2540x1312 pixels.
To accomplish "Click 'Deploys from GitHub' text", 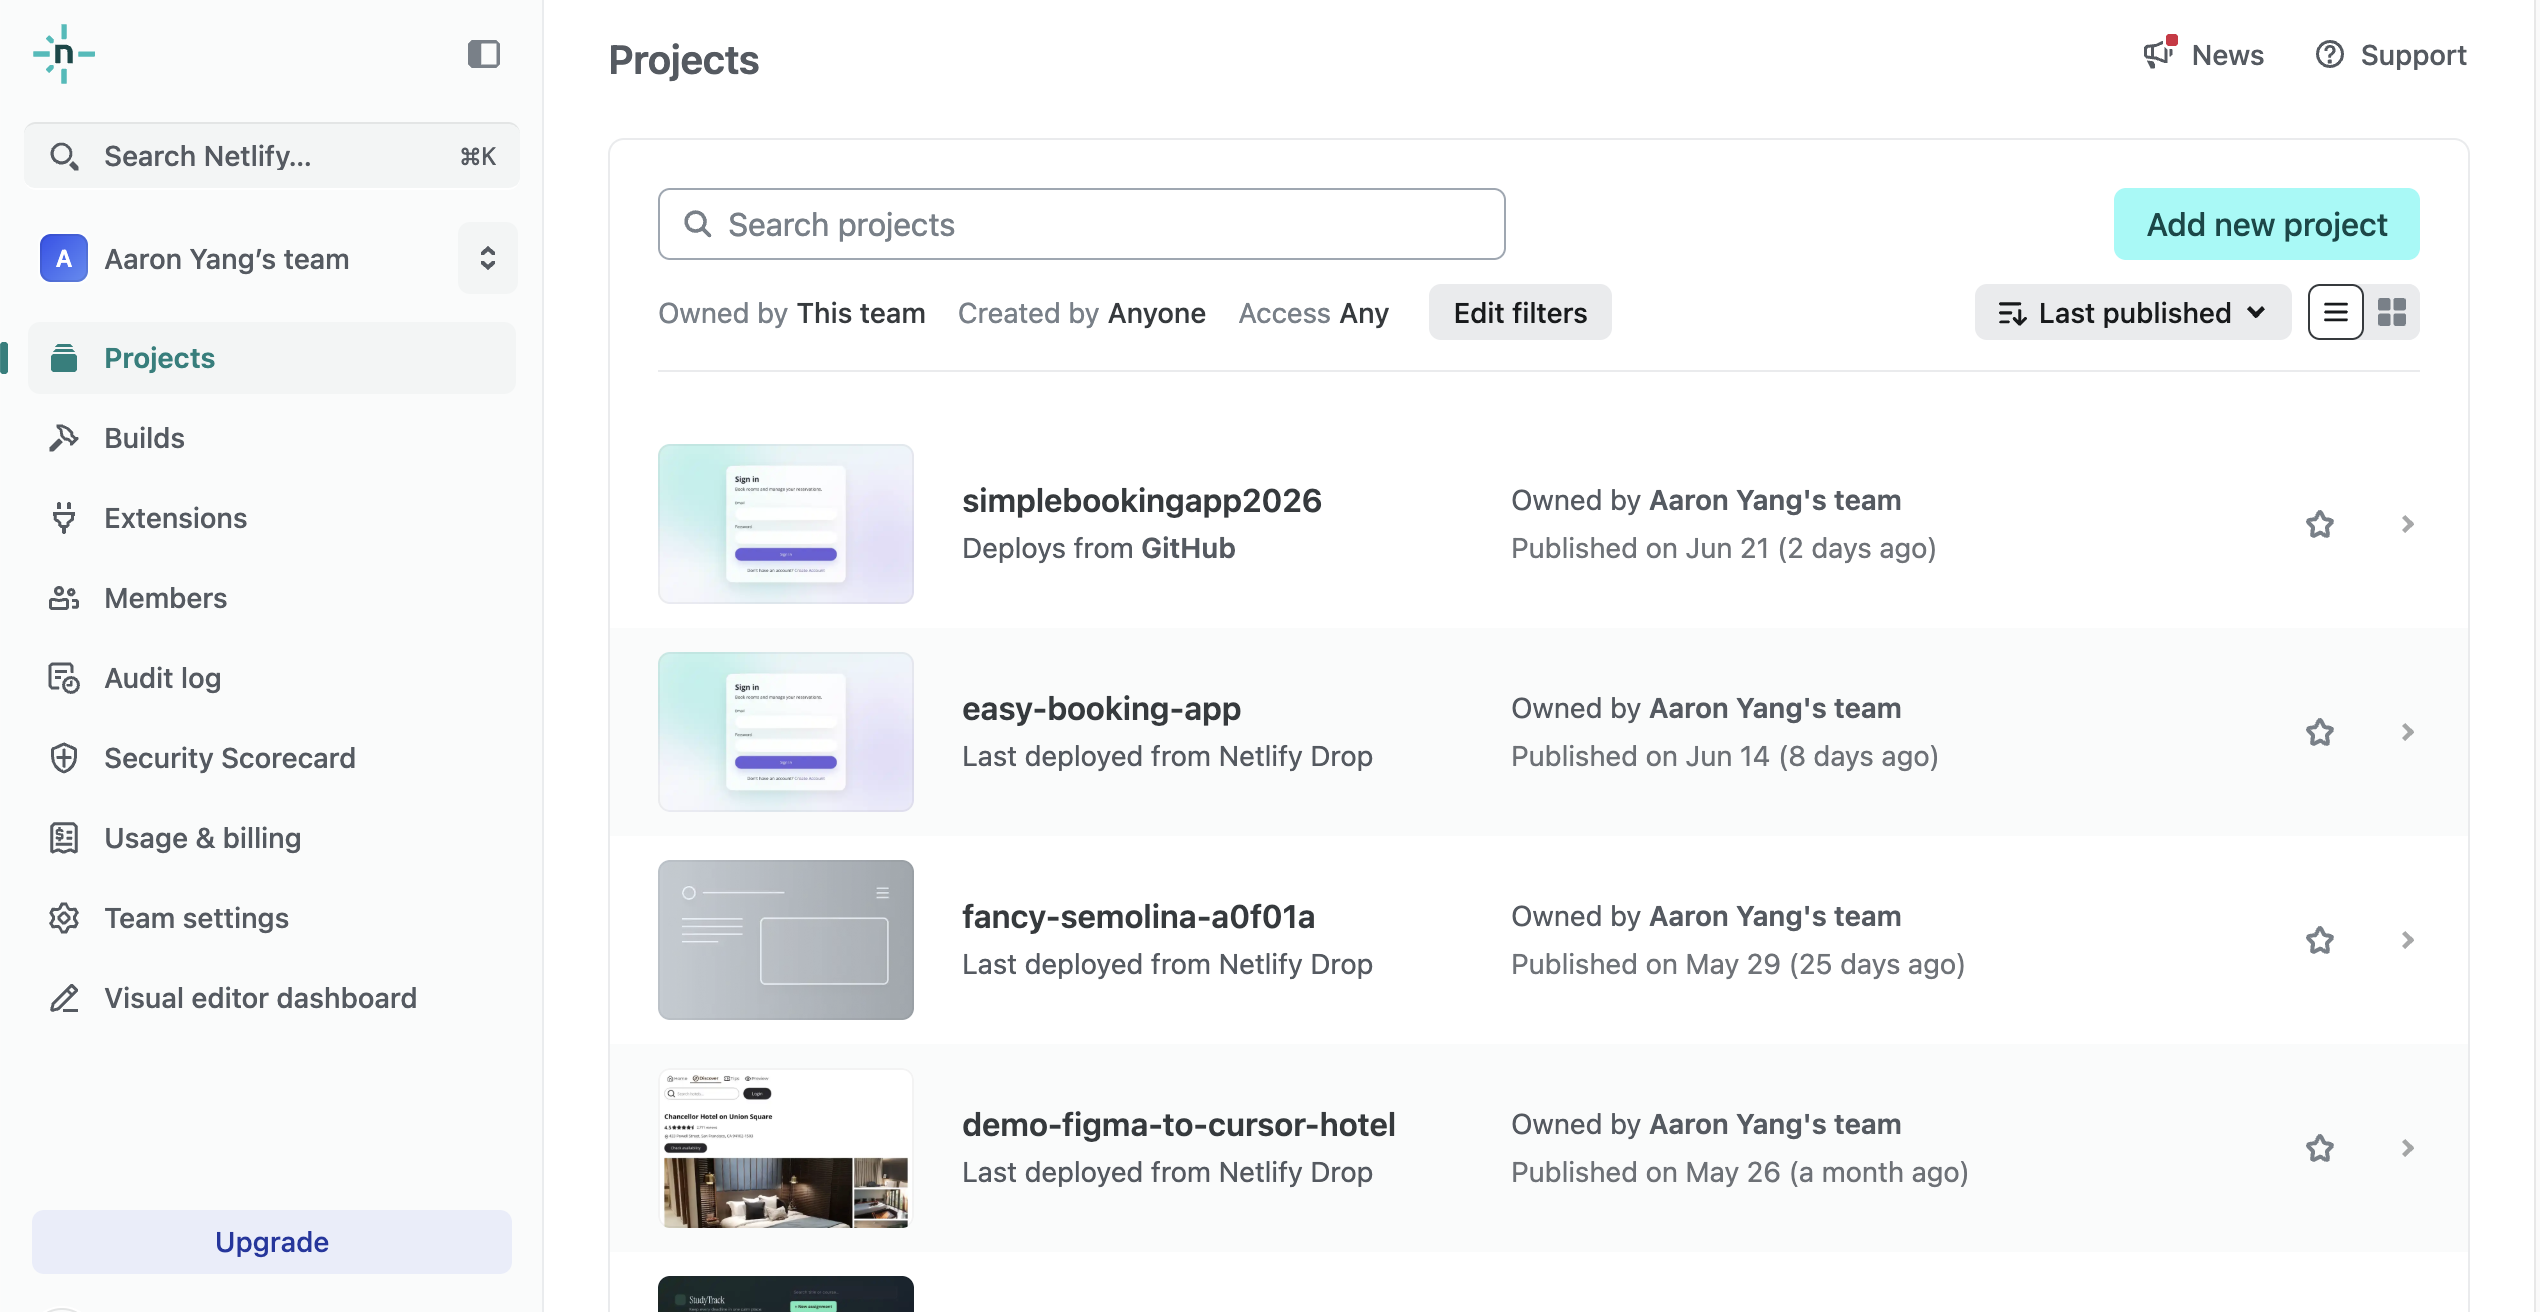I will click(1098, 548).
